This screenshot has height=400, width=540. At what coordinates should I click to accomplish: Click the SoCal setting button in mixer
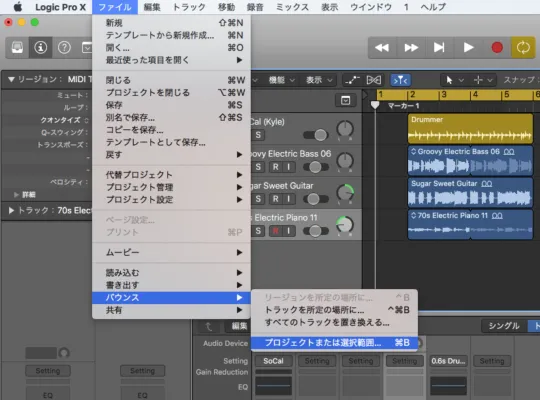[273, 361]
